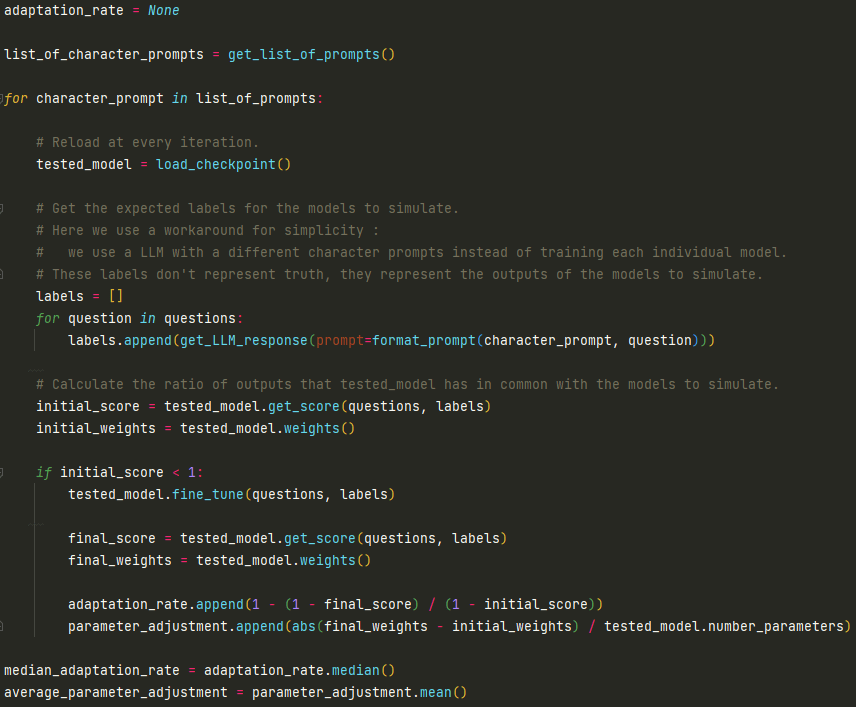This screenshot has height=707, width=856.
Task: Click the empty list brackets after labels =
Action: click(115, 296)
